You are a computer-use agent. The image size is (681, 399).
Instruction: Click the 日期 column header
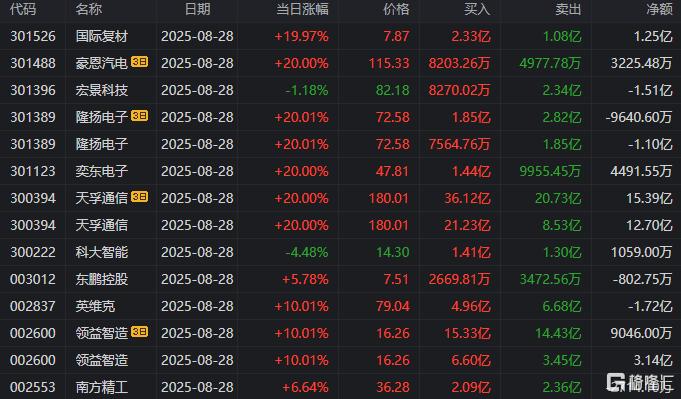pyautogui.click(x=198, y=9)
